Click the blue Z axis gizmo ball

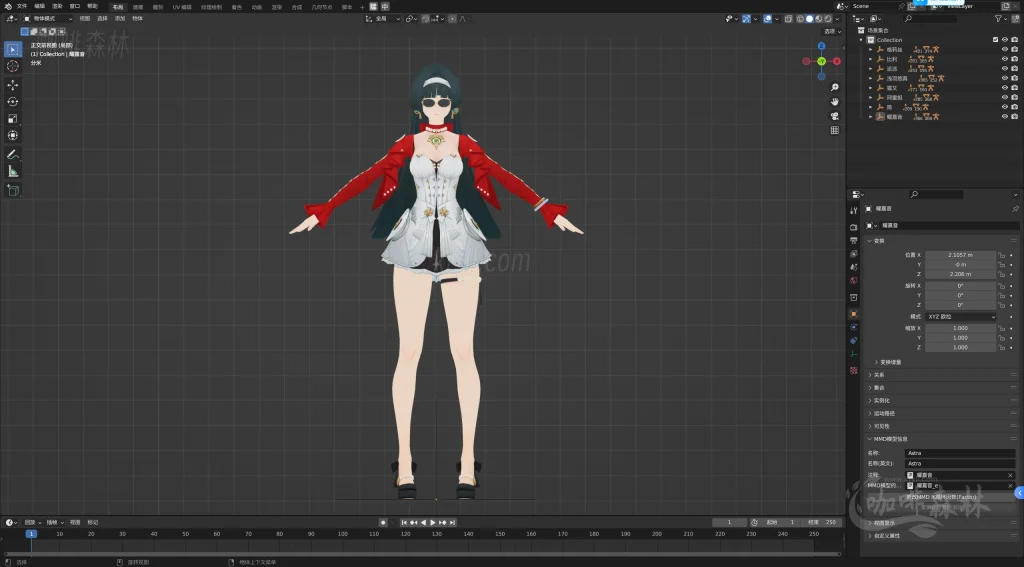pyautogui.click(x=822, y=46)
